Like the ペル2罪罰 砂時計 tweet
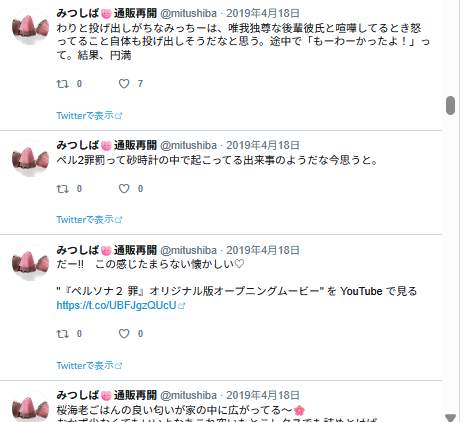Image resolution: width=474 pixels, height=422 pixels. point(124,189)
